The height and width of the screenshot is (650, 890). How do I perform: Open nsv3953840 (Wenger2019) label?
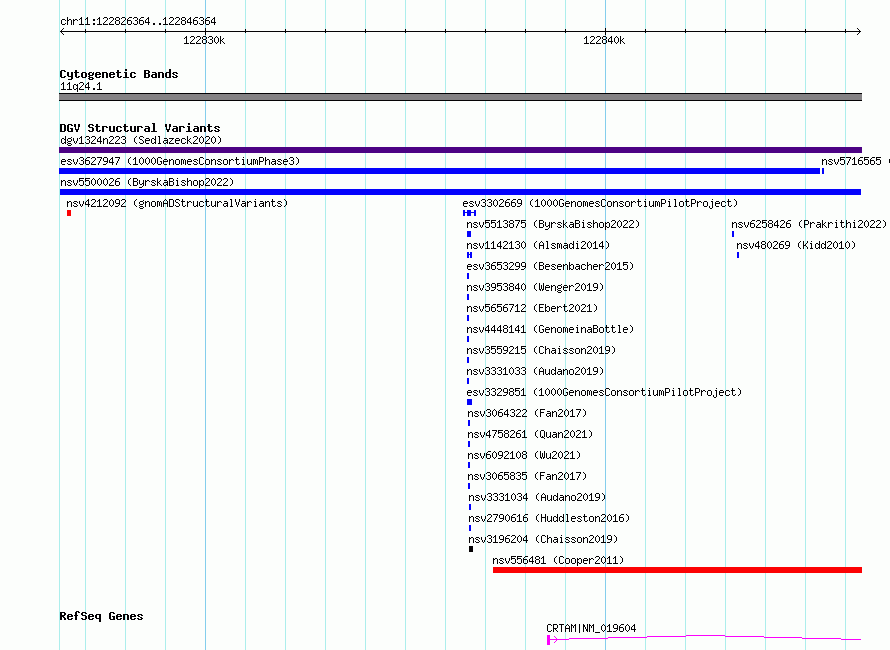(535, 287)
